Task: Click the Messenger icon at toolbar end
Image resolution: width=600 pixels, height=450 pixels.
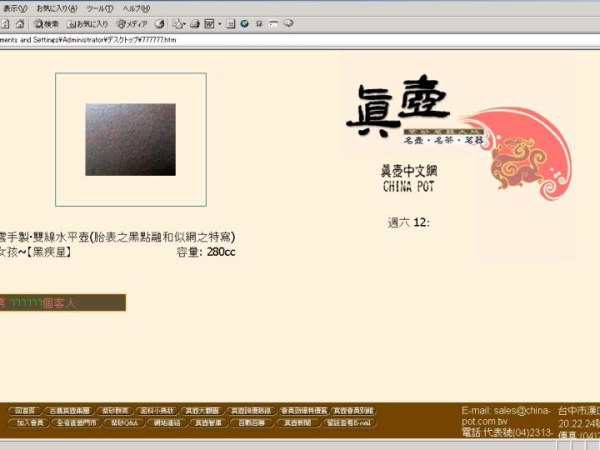Action: (x=288, y=22)
